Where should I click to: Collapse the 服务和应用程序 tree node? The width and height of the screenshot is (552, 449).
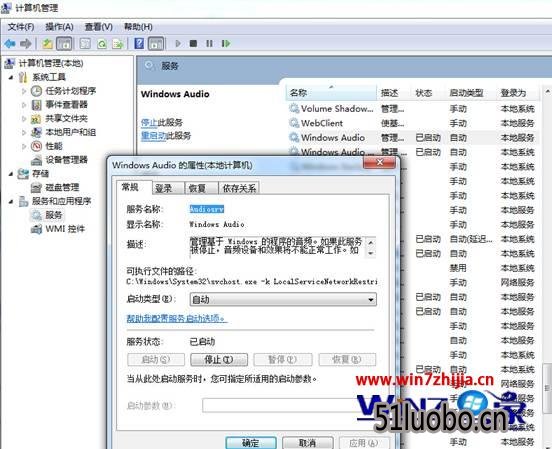coord(11,201)
